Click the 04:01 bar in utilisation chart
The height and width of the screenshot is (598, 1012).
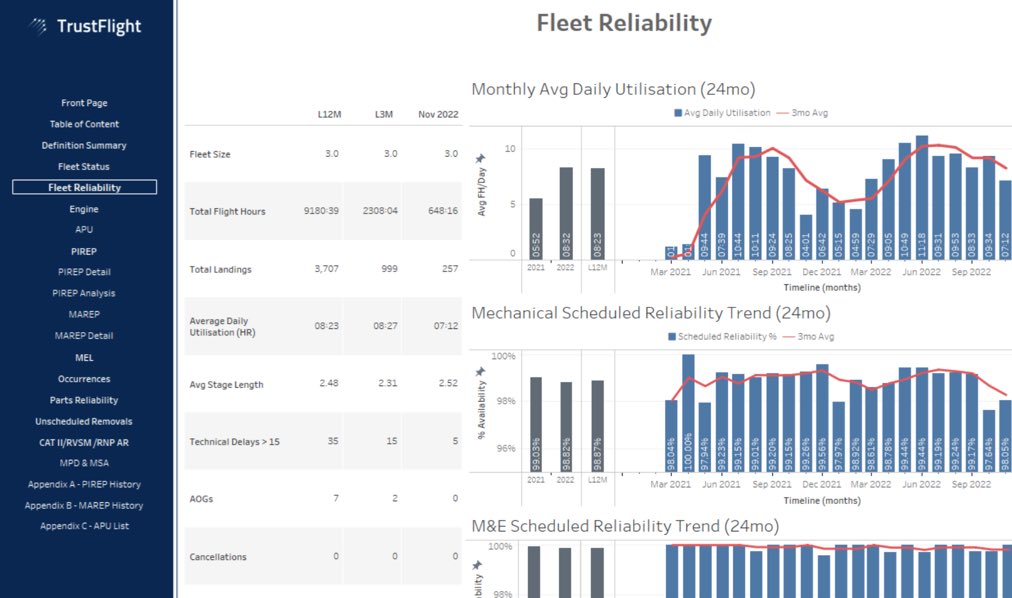click(x=805, y=237)
